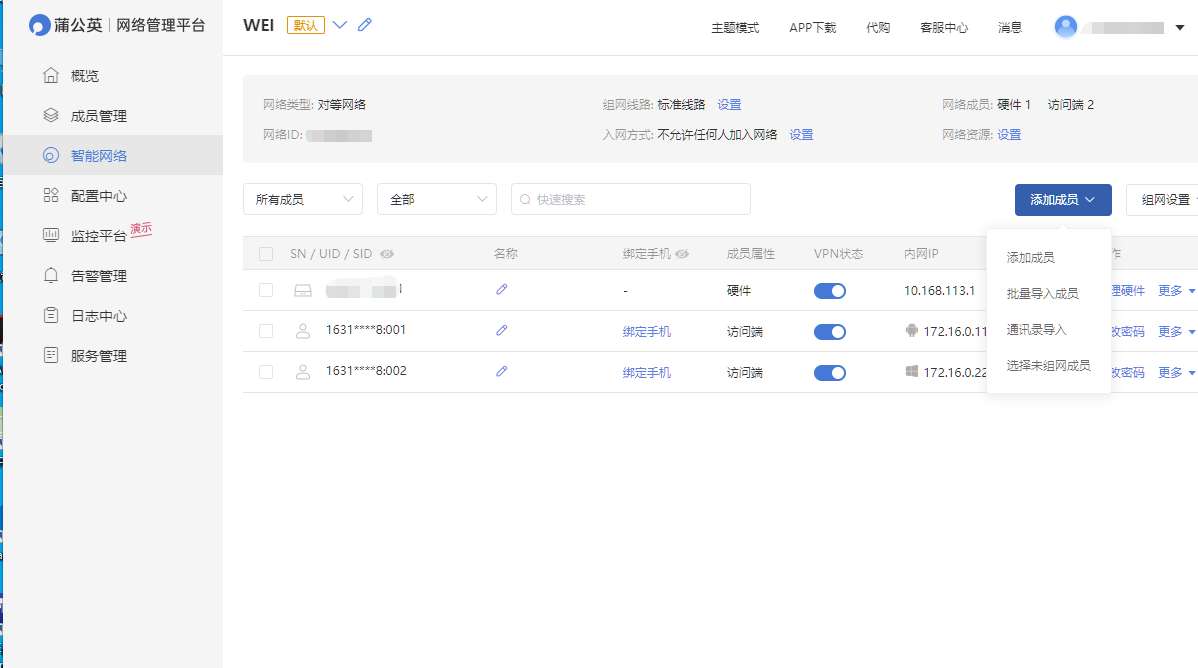The image size is (1198, 668).
Task: Edit network name WEI with pencil icon
Action: coord(364,25)
